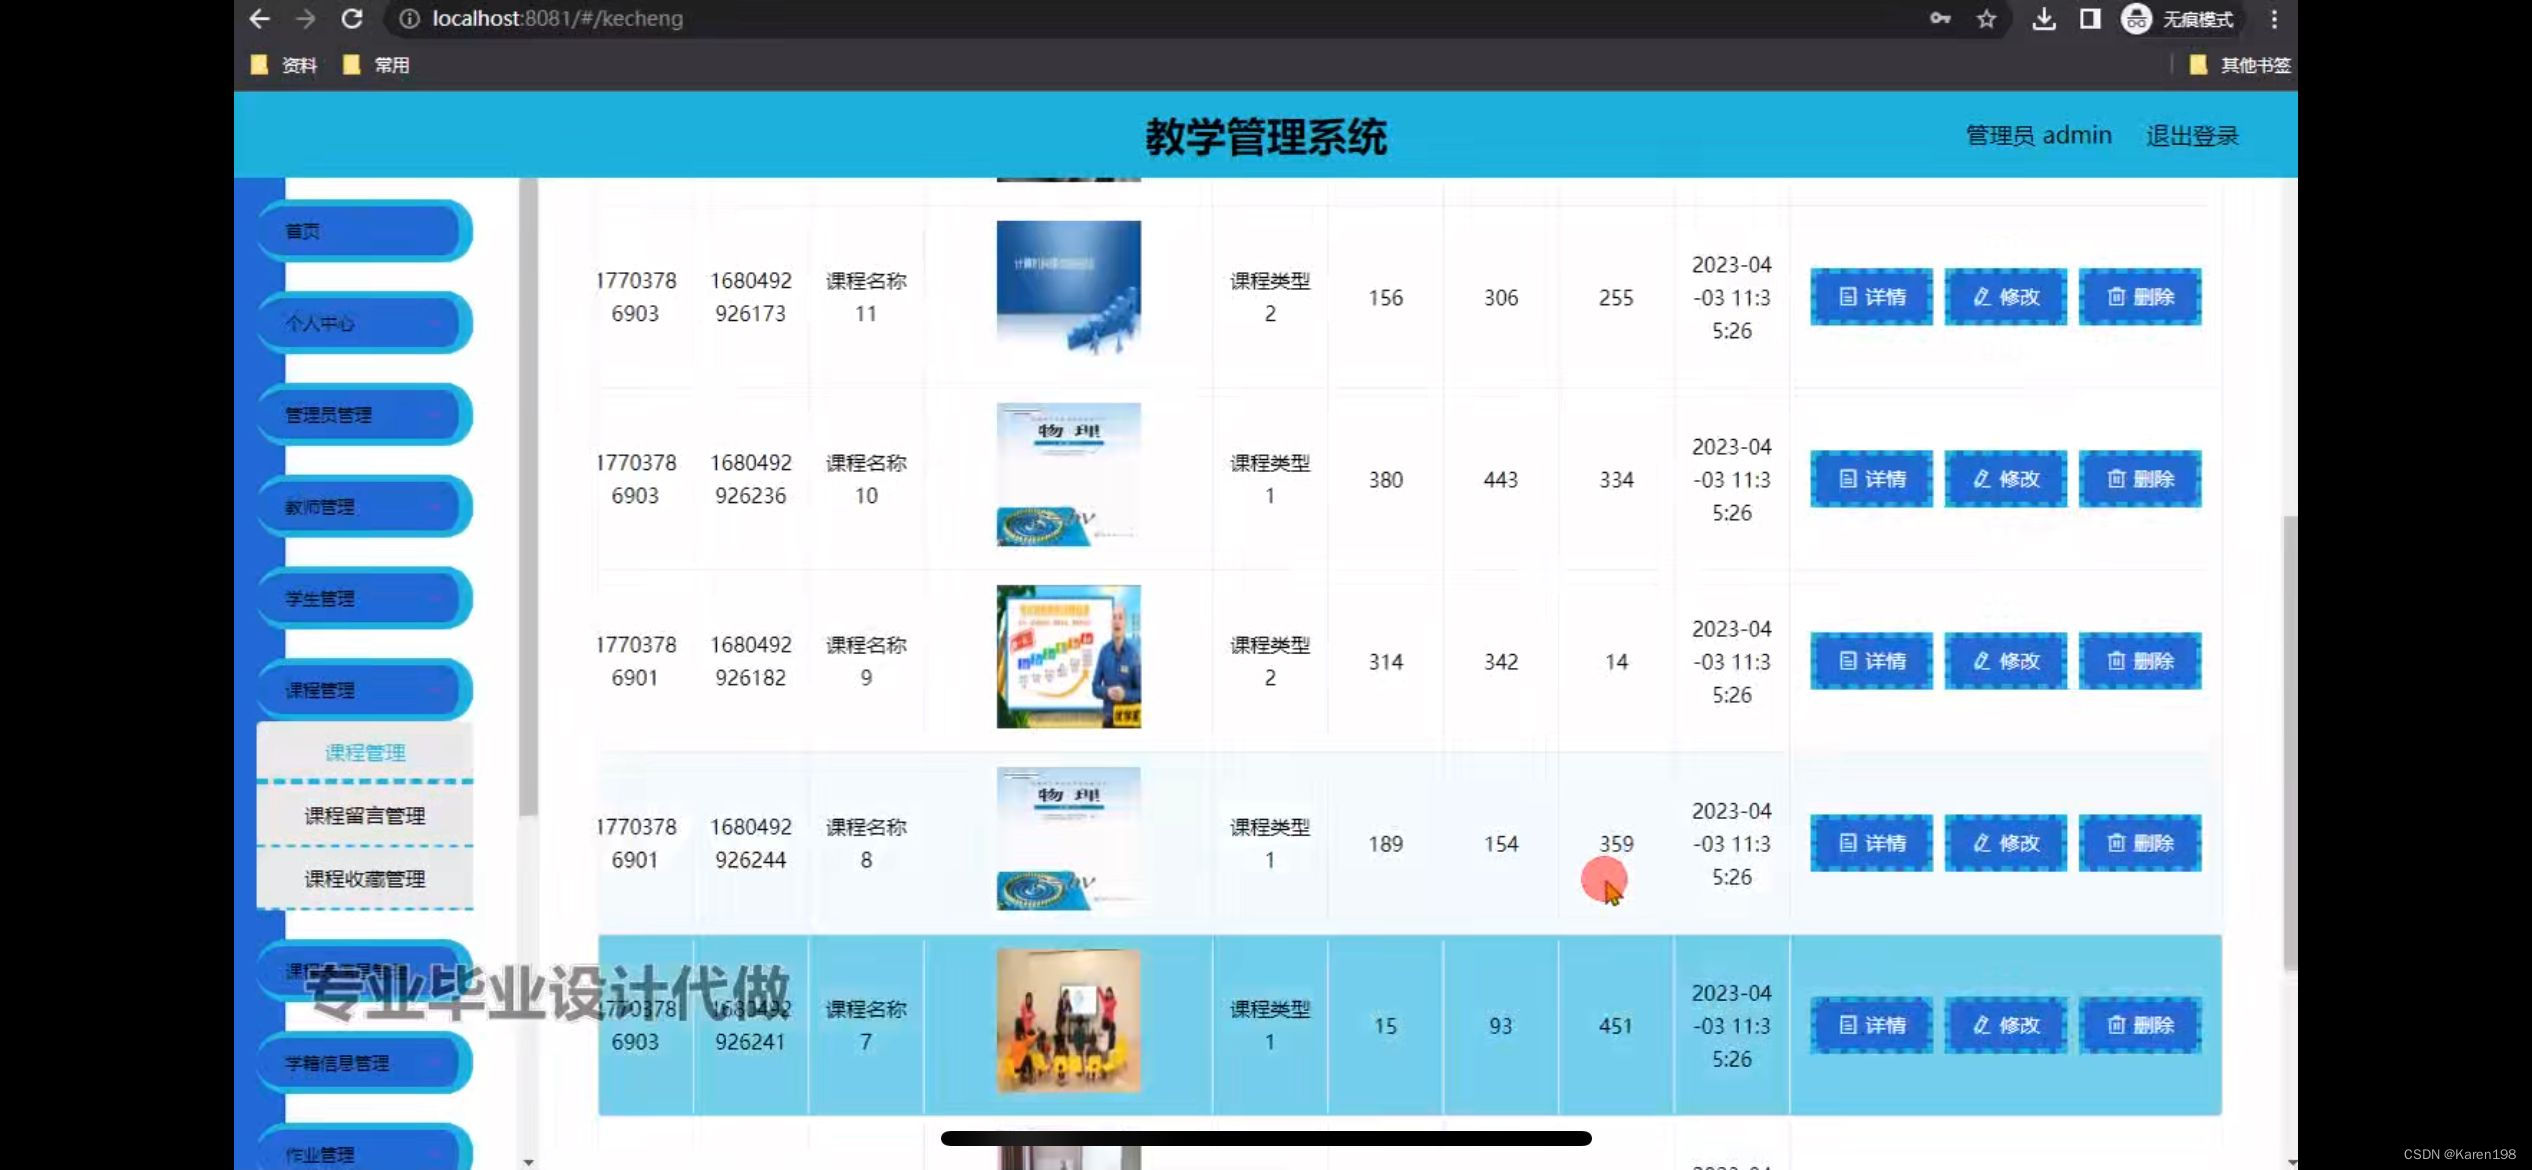Reload the page with the refresh icon
Image resolution: width=2532 pixels, height=1170 pixels.
pyautogui.click(x=352, y=19)
